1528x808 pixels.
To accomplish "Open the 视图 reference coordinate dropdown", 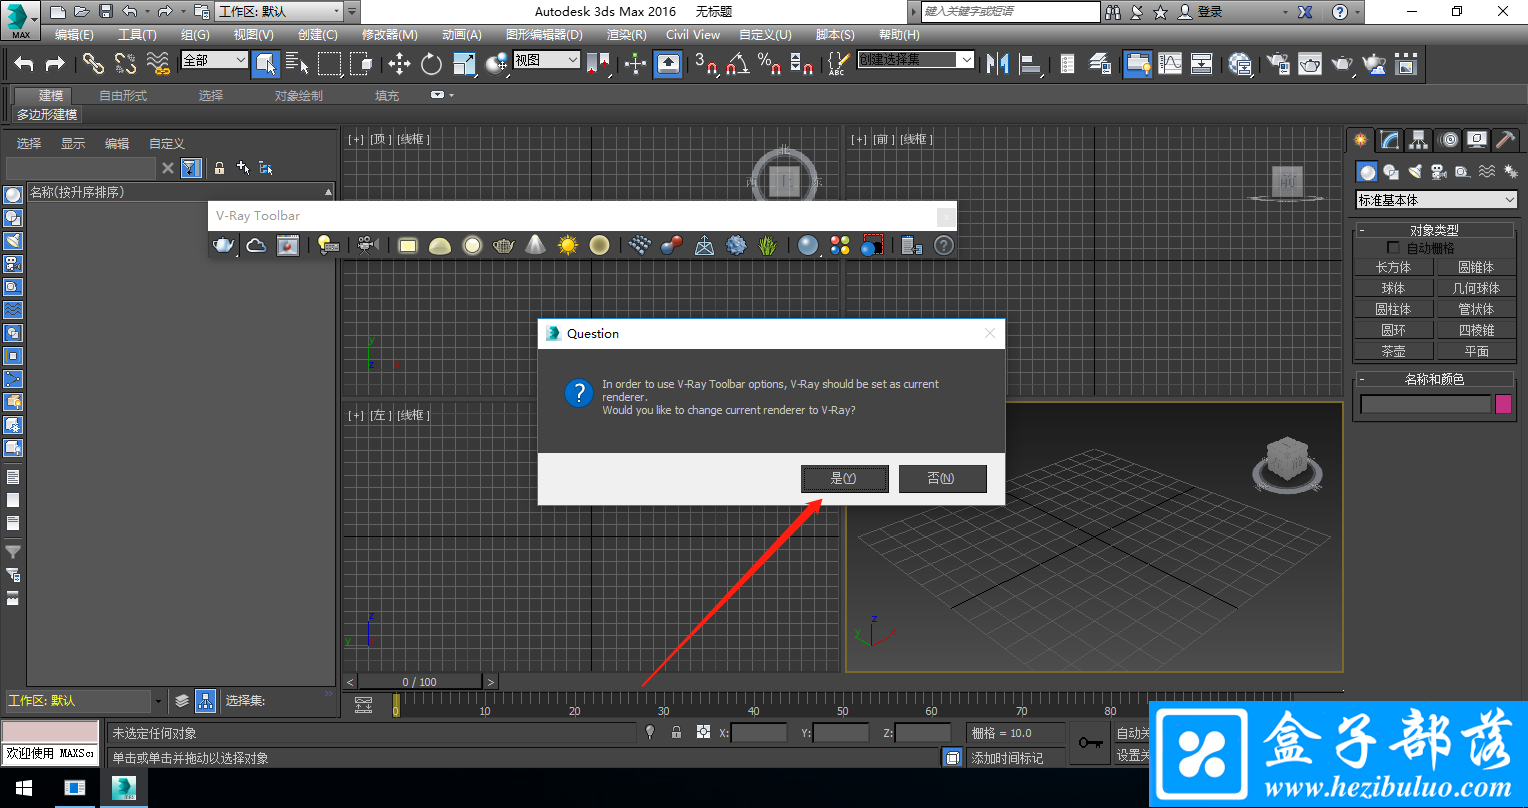I will [546, 60].
